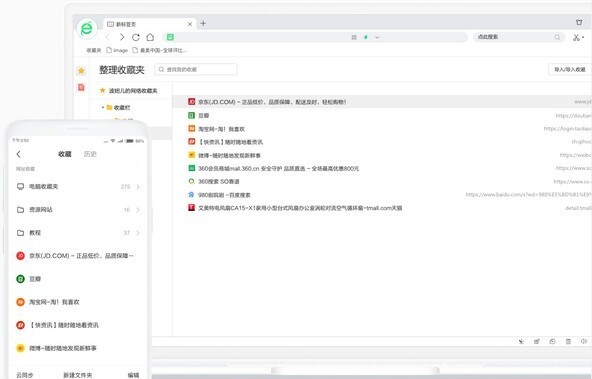Viewport: 592px width, 379px height.
Task: Open the 最美中国 bookmark in bookmarks bar
Action: (x=159, y=50)
